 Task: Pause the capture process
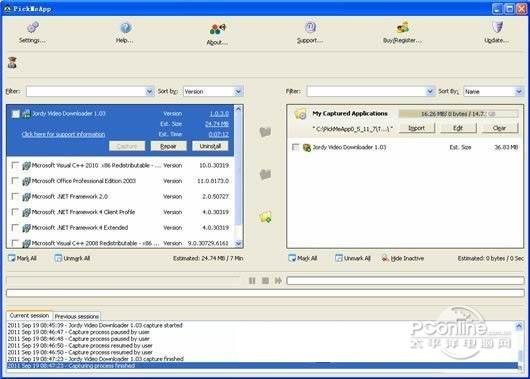click(x=252, y=281)
